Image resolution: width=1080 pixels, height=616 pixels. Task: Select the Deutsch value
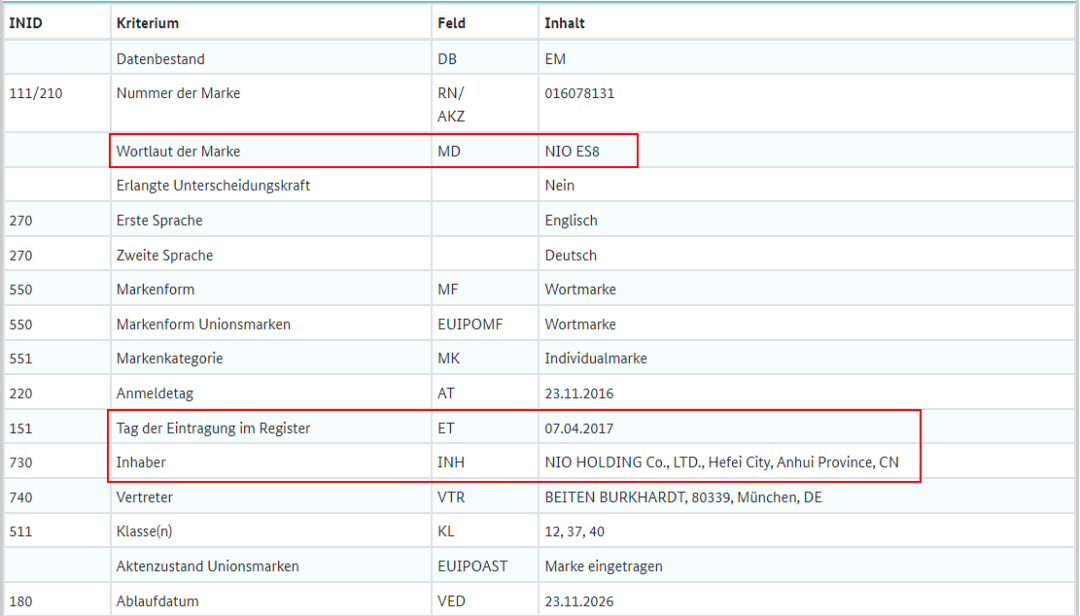570,255
